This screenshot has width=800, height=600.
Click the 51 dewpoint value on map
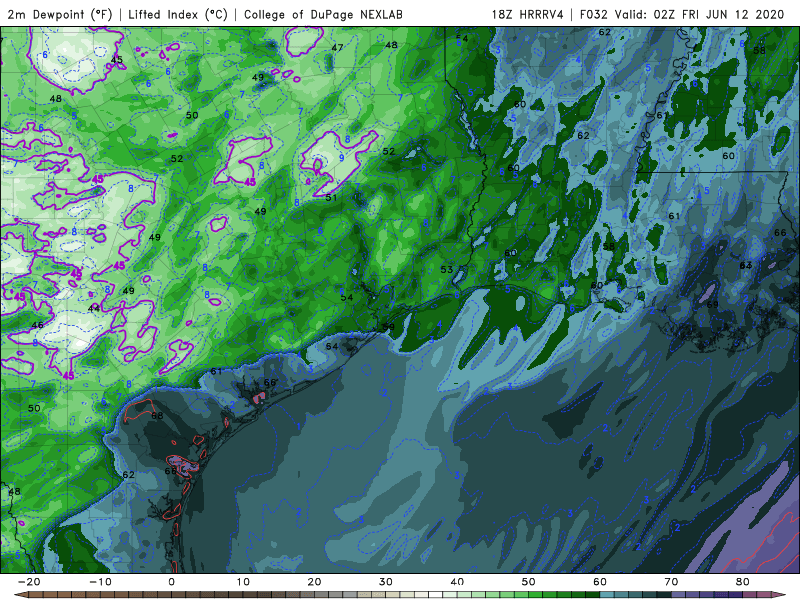(x=331, y=198)
